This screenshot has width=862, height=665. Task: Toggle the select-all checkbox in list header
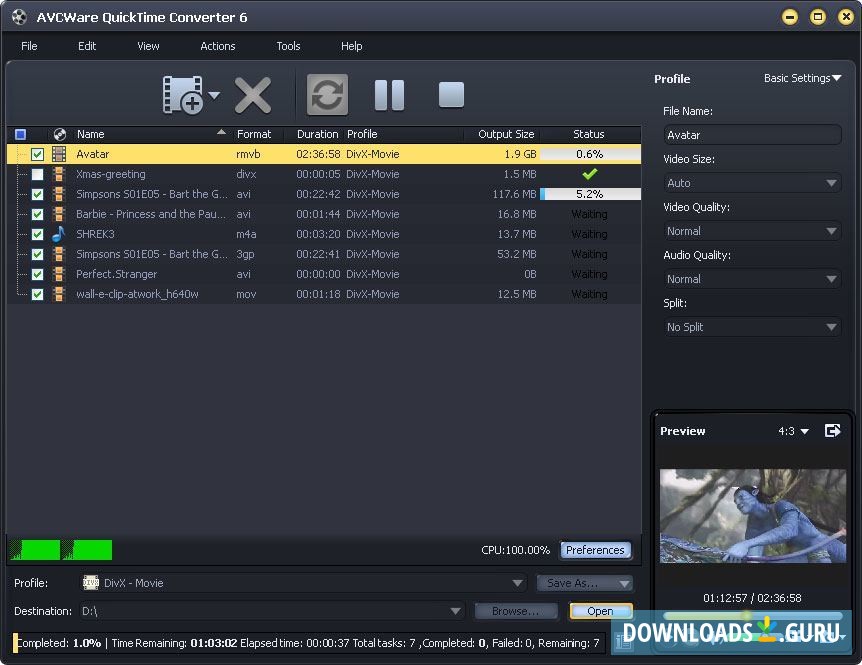click(19, 133)
